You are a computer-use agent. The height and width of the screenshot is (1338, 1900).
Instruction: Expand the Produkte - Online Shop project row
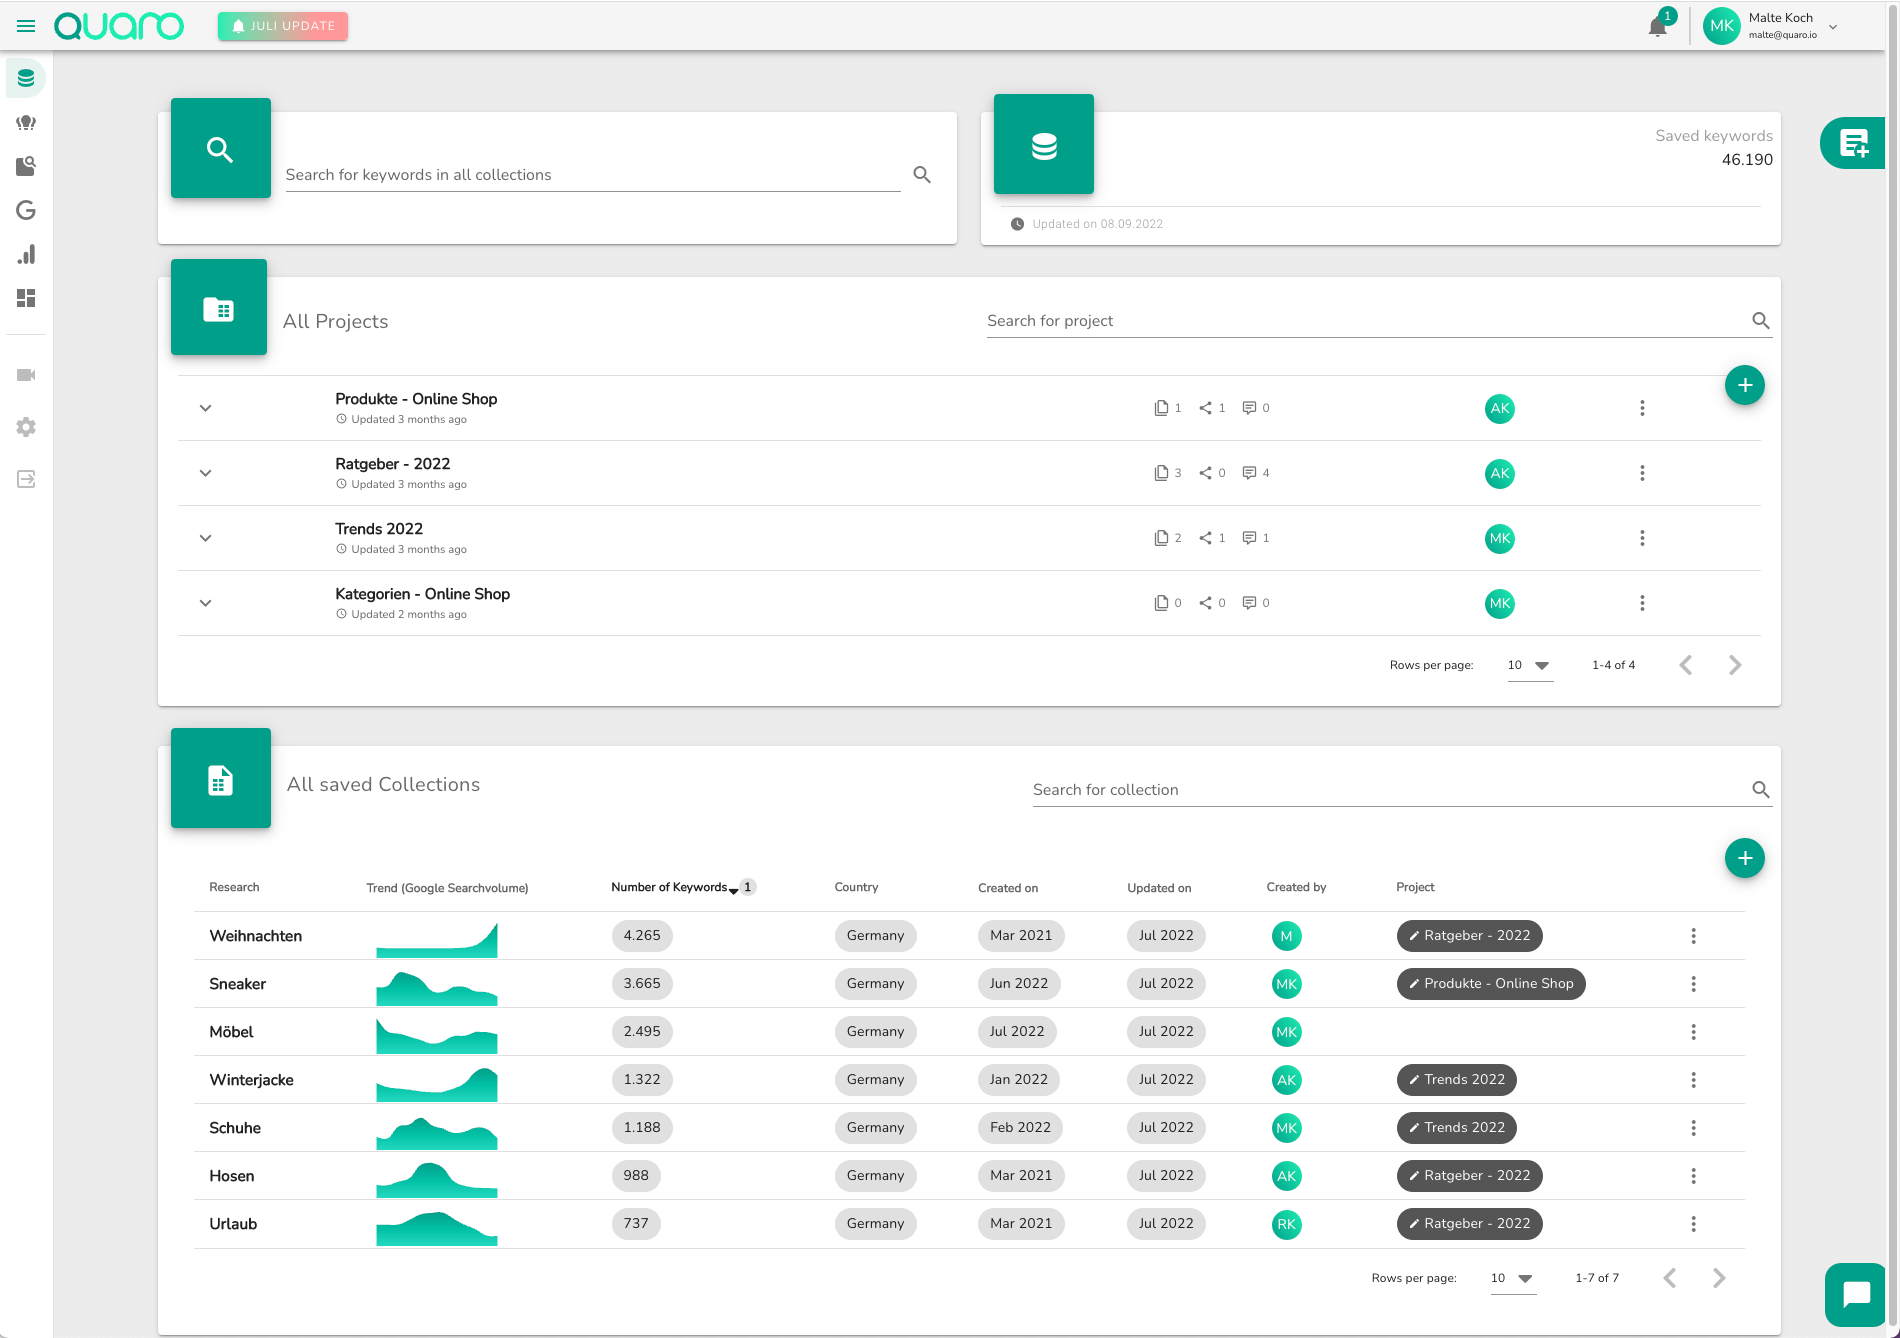[x=205, y=408]
